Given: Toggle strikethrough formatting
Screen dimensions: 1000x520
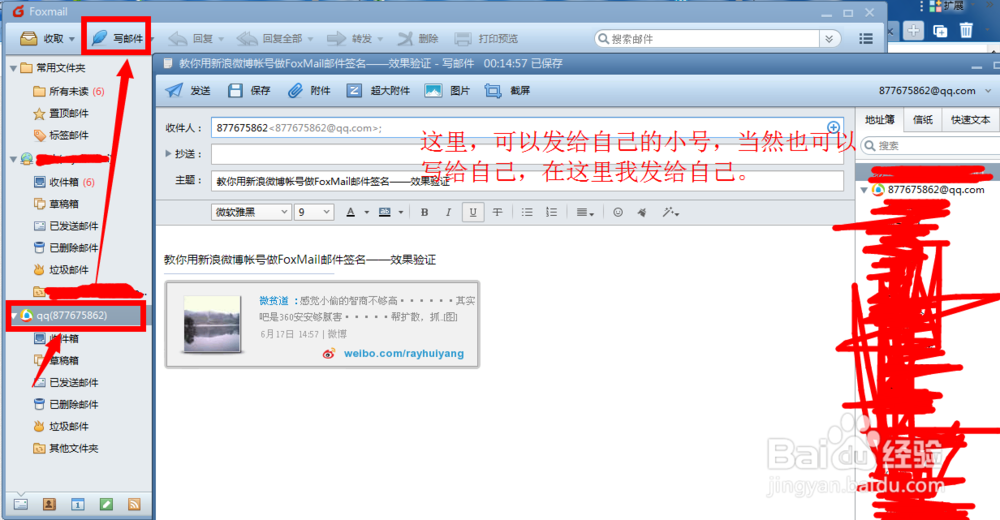Looking at the screenshot, I should click(497, 212).
